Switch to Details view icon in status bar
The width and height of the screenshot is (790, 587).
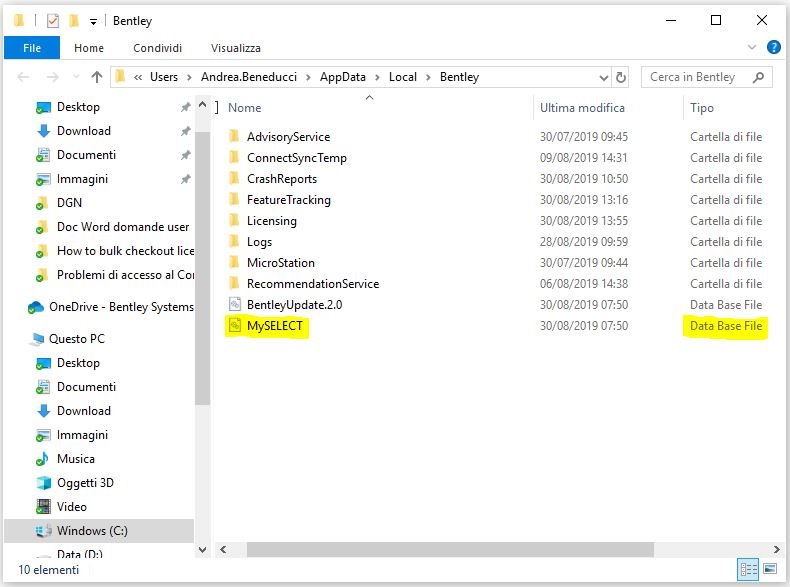748,569
